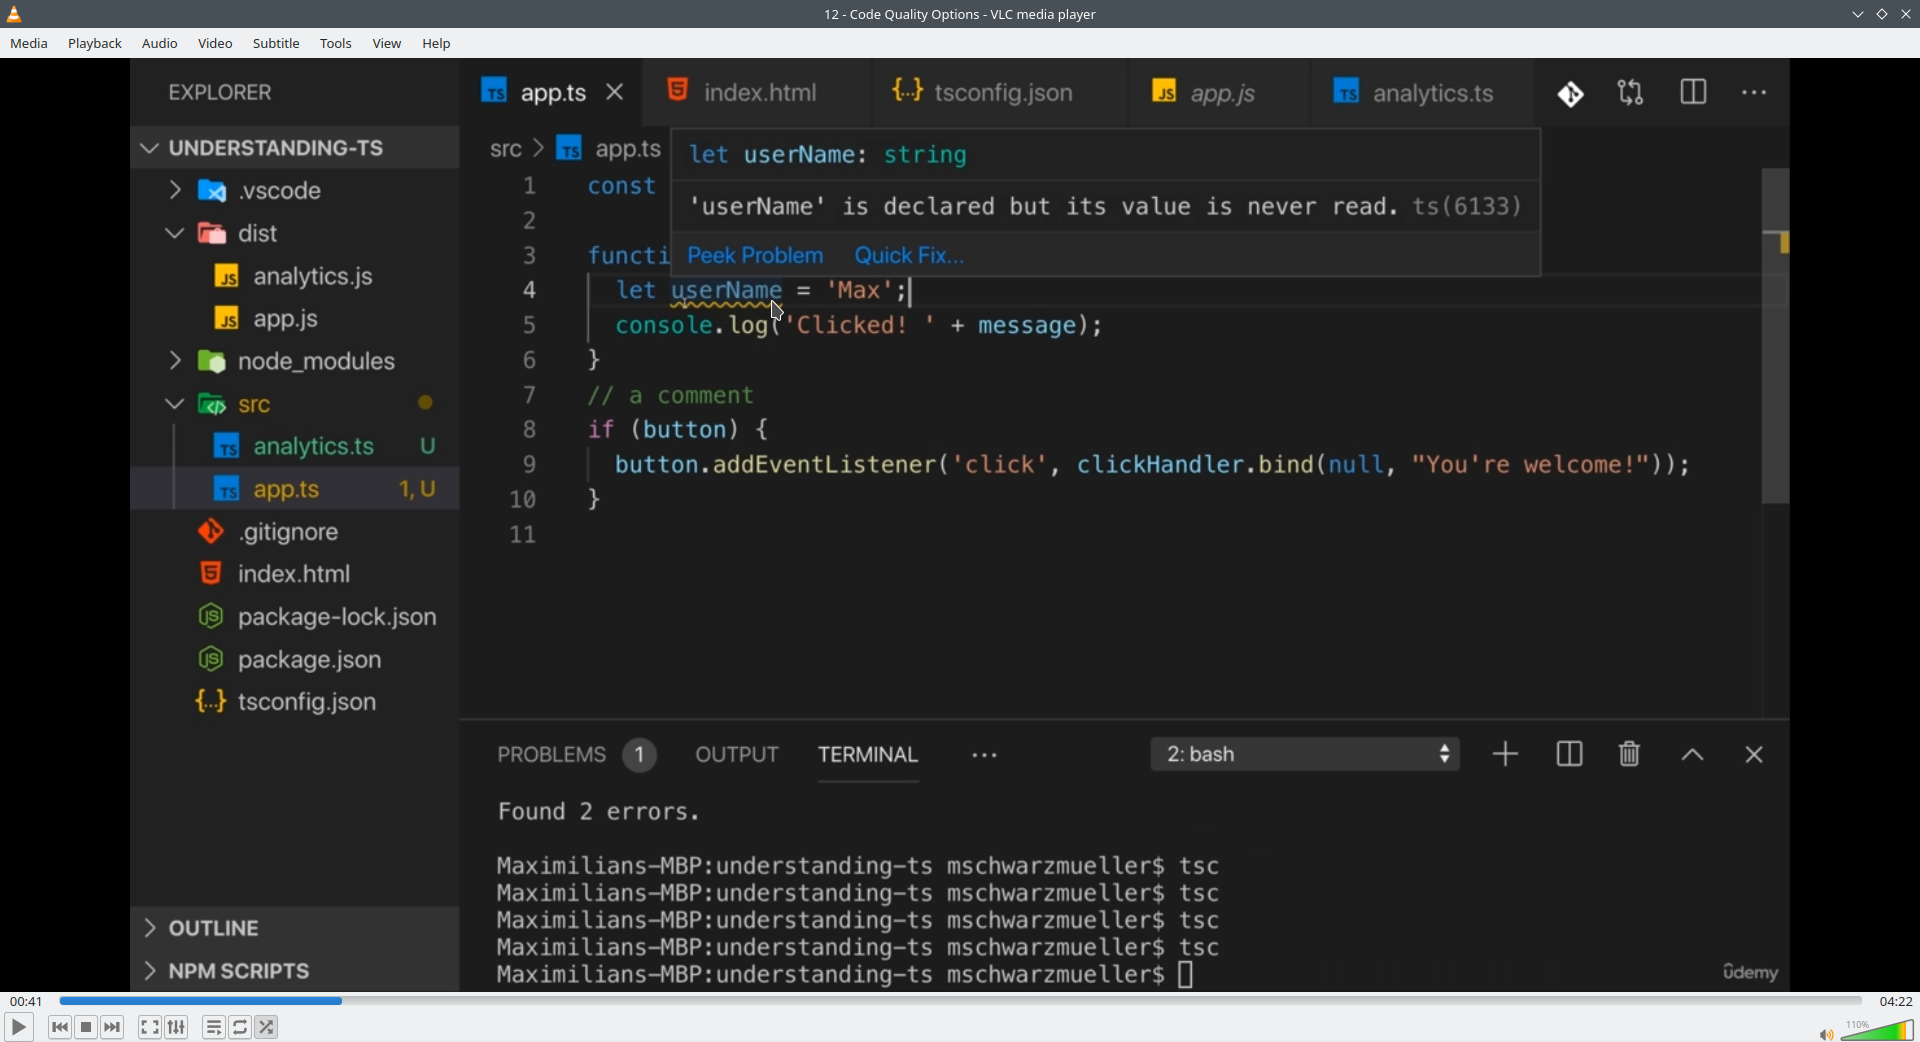Open the Audio menu
The image size is (1920, 1042).
click(x=160, y=44)
